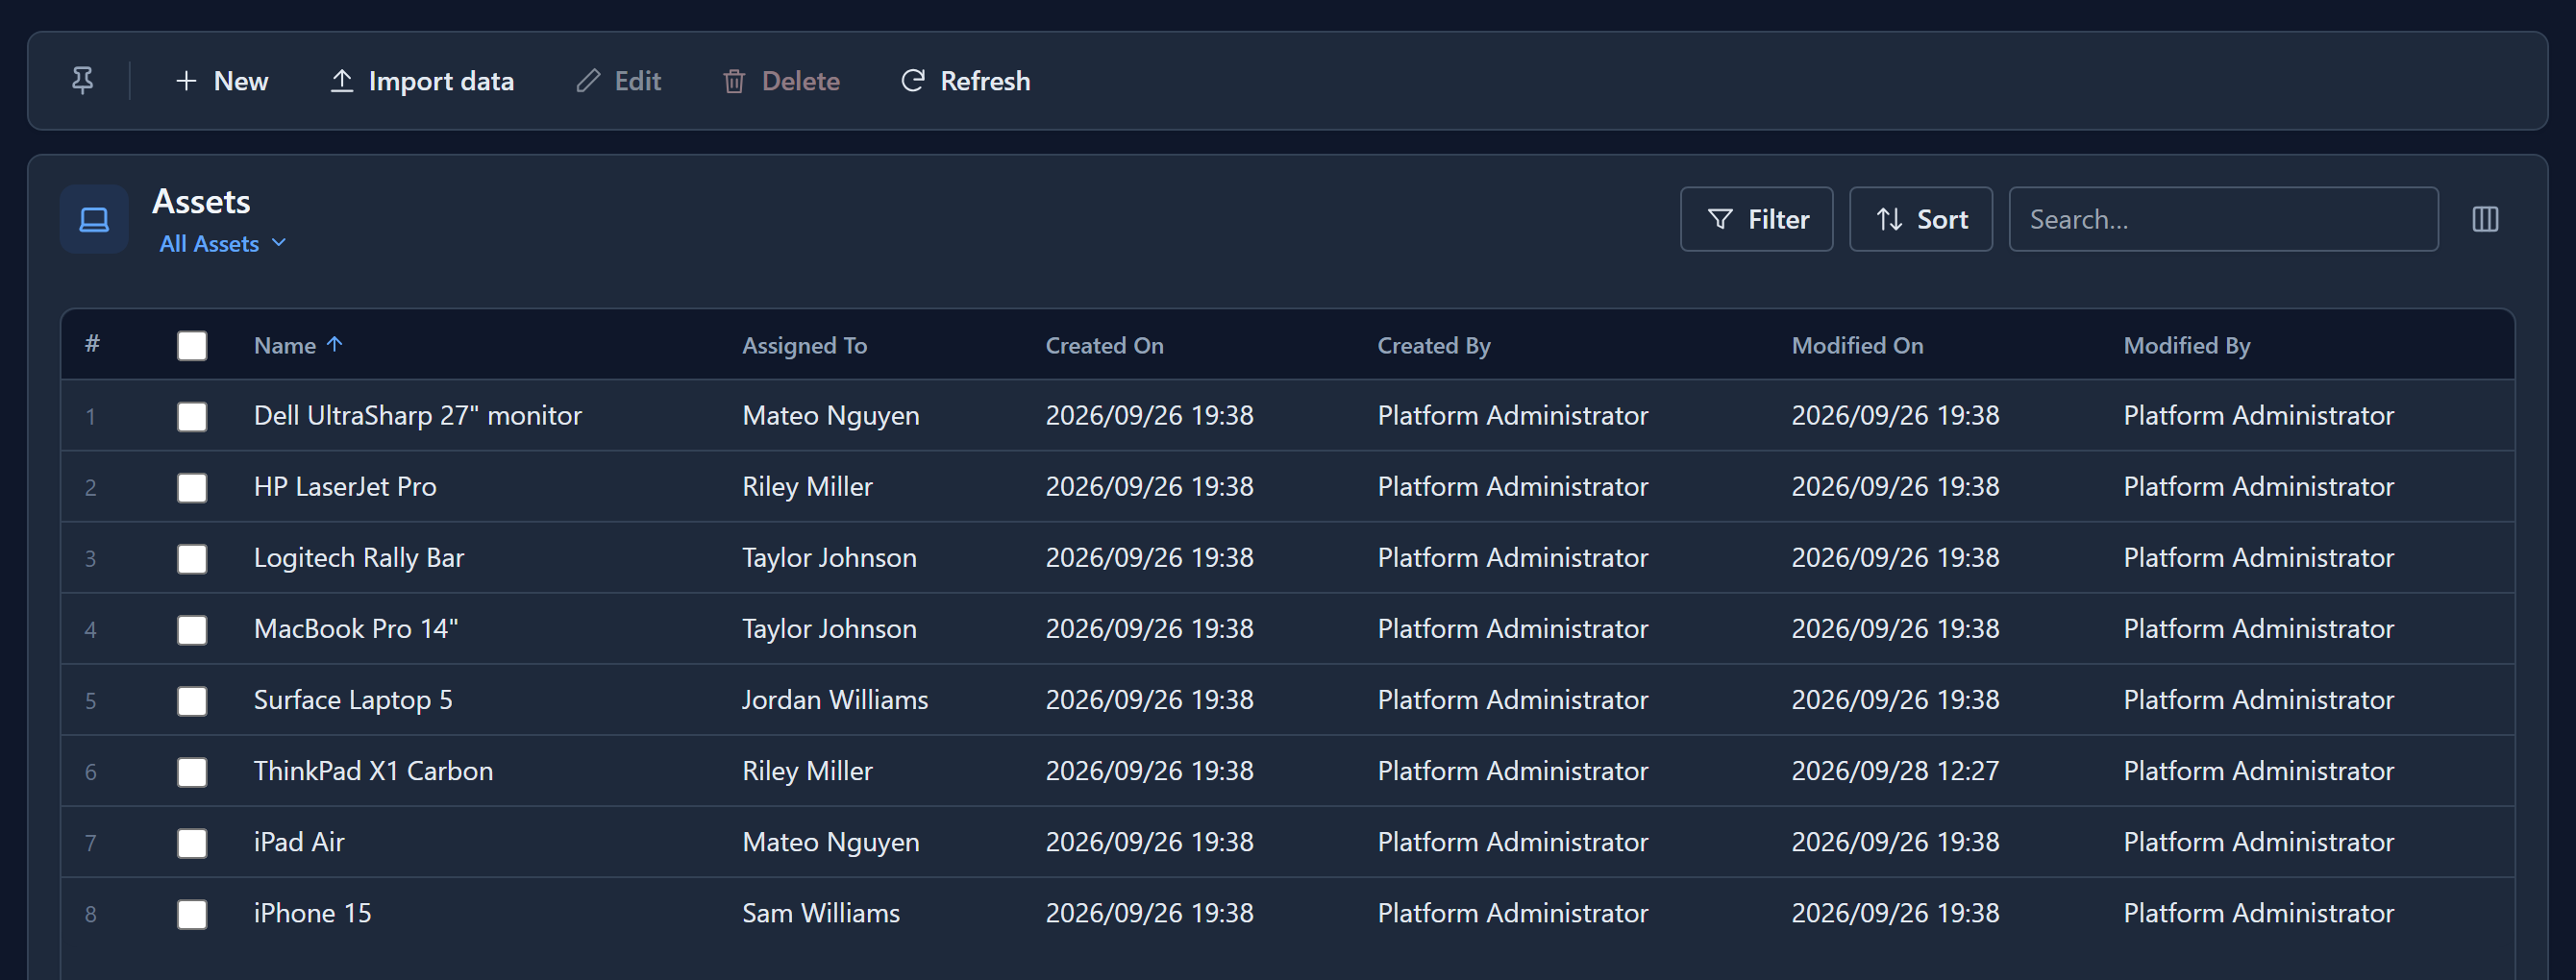Expand the All Assets view dropdown
This screenshot has width=2576, height=980.
223,243
